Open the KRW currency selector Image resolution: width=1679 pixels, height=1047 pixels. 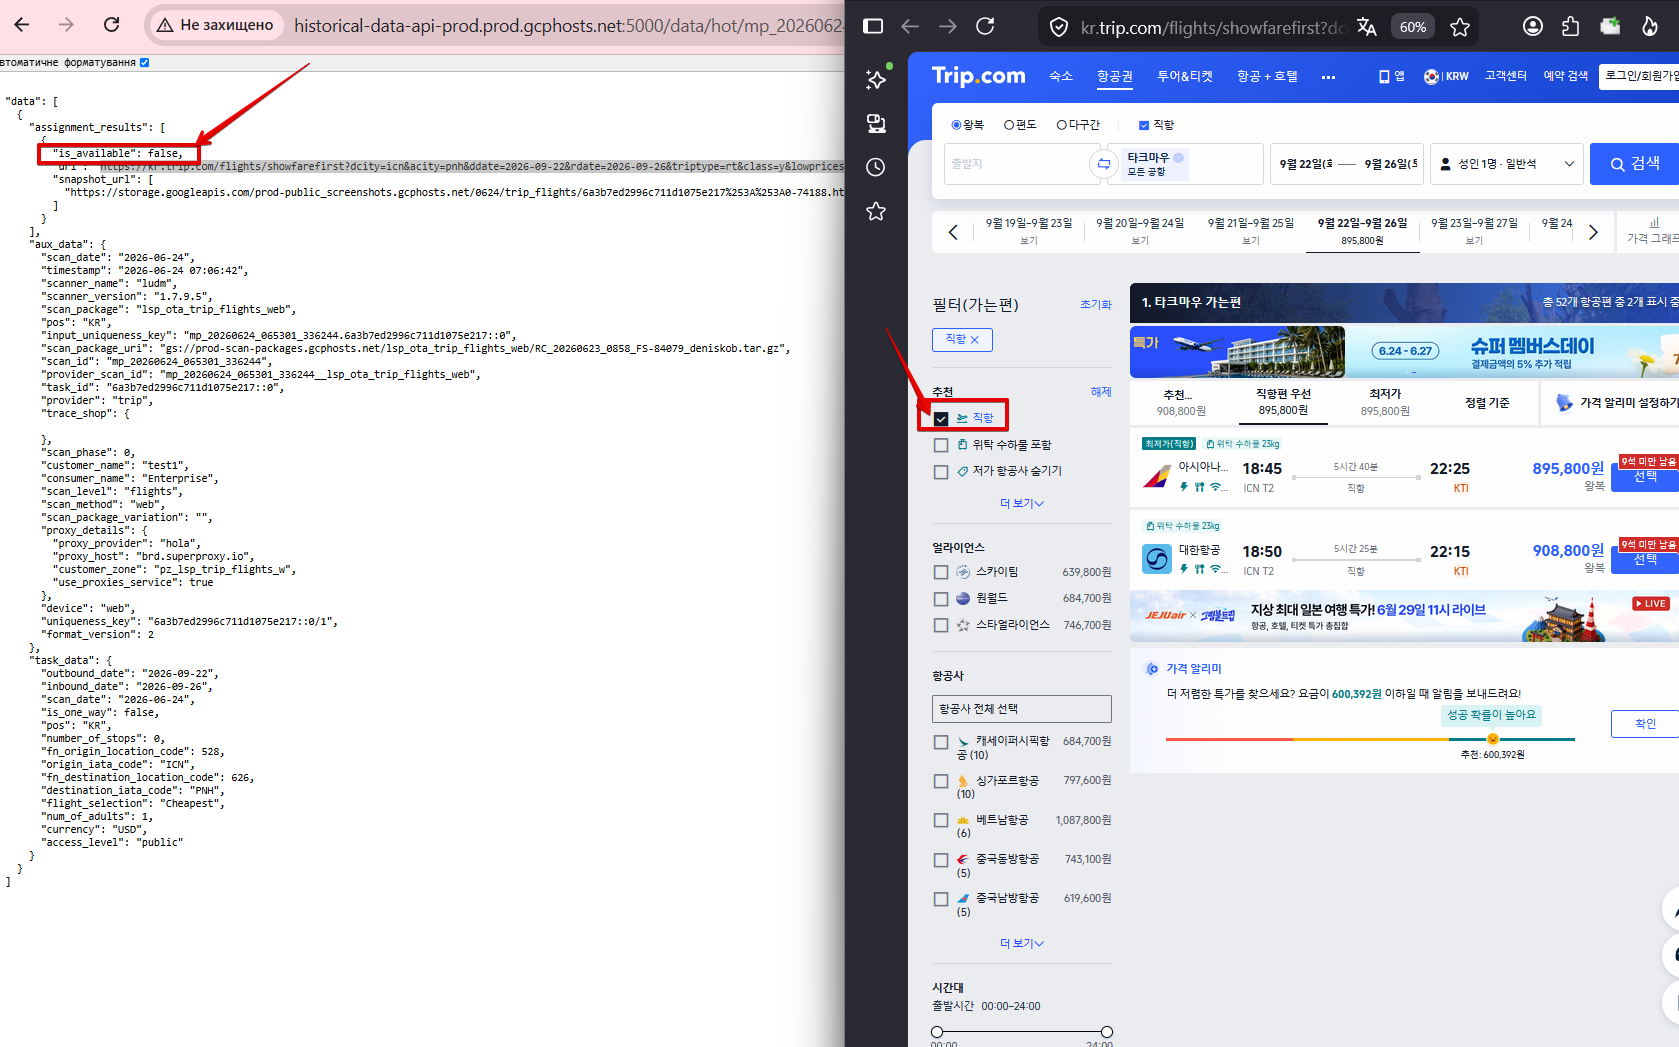tap(1446, 76)
